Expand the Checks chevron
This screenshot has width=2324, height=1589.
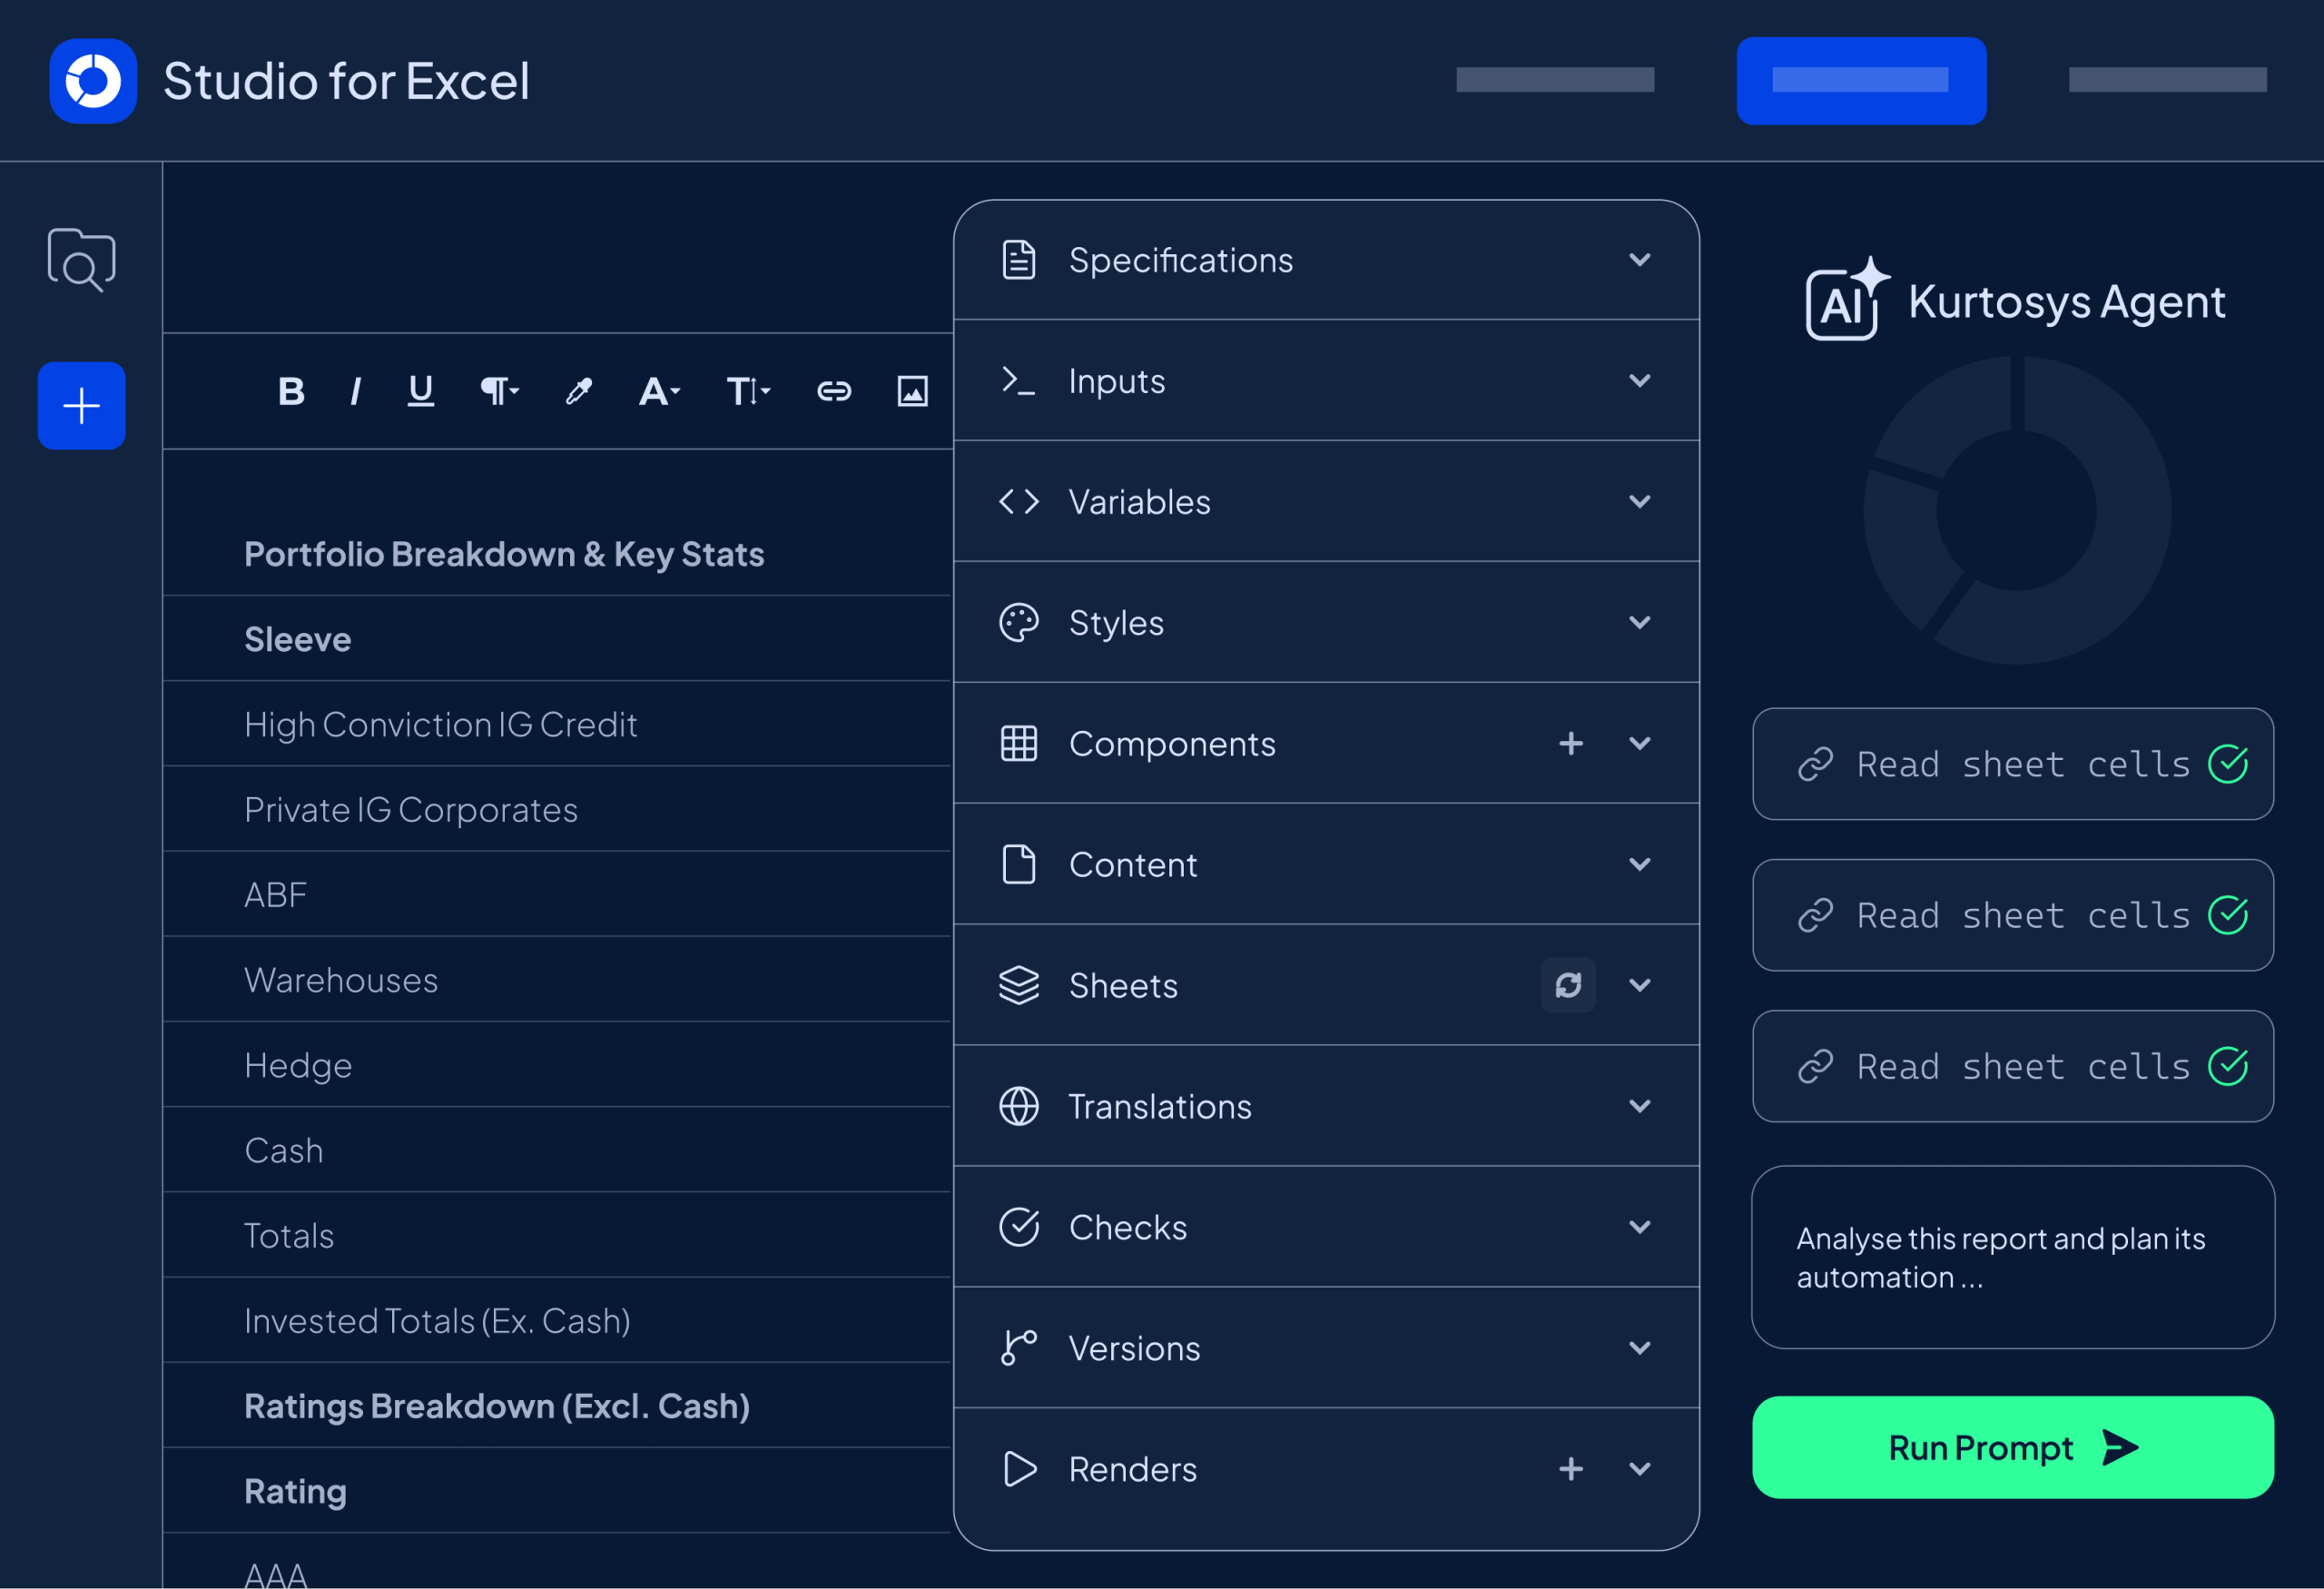tap(1640, 1228)
